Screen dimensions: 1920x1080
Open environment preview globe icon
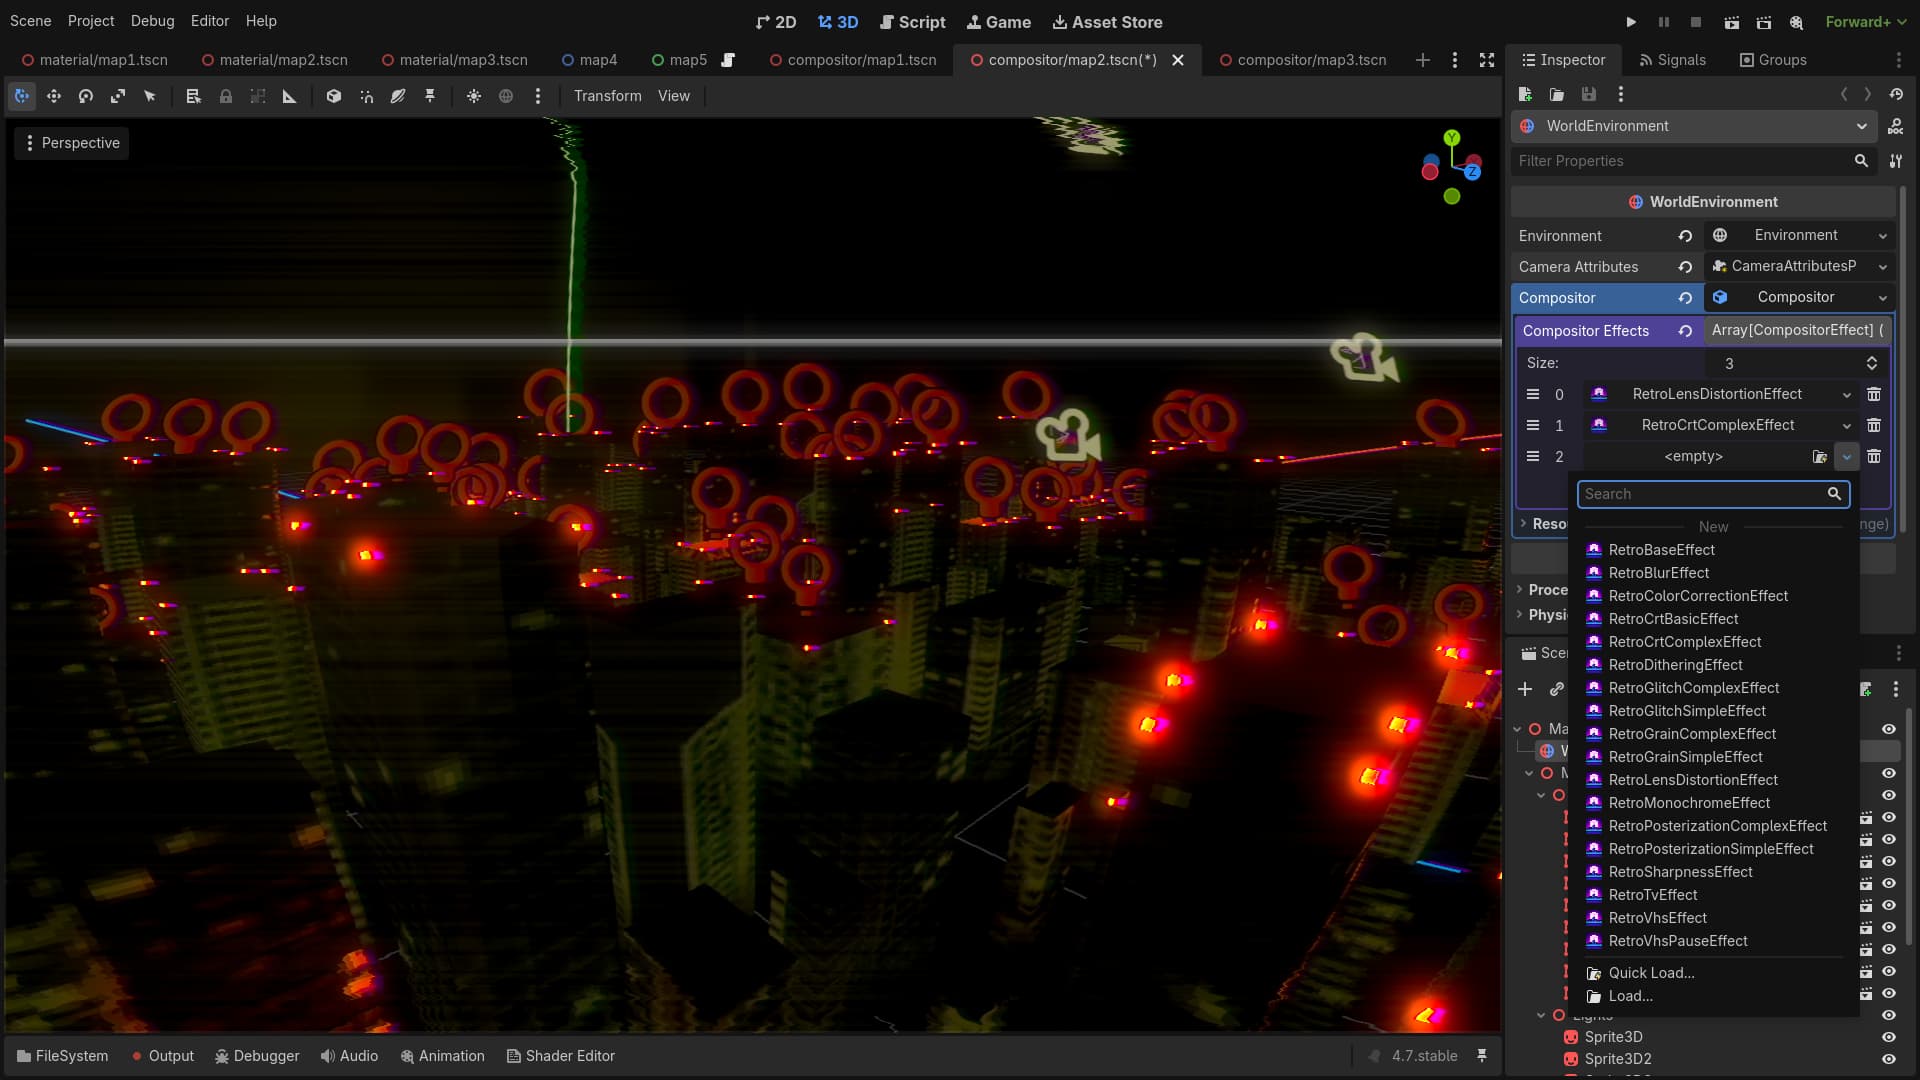click(506, 96)
